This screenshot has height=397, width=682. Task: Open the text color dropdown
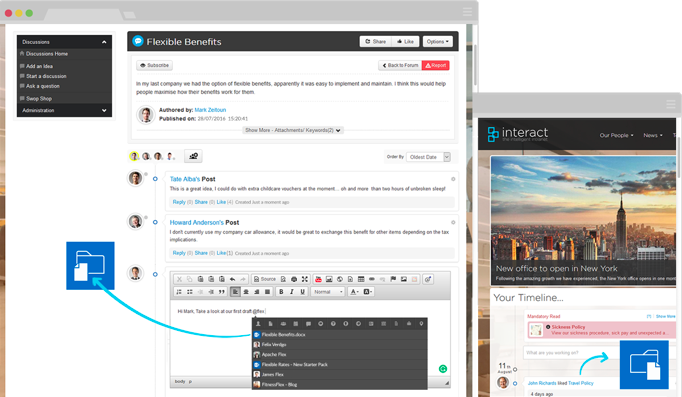354,292
